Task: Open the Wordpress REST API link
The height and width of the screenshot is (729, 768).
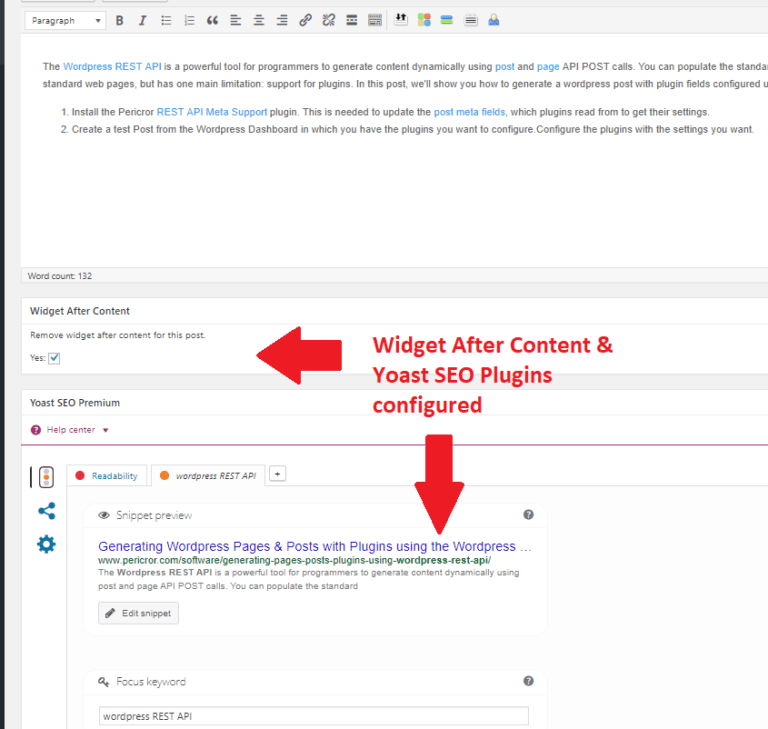Action: click(112, 67)
